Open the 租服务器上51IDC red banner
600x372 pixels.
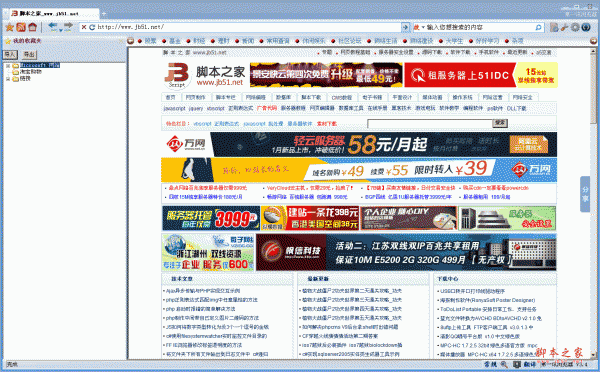point(481,75)
